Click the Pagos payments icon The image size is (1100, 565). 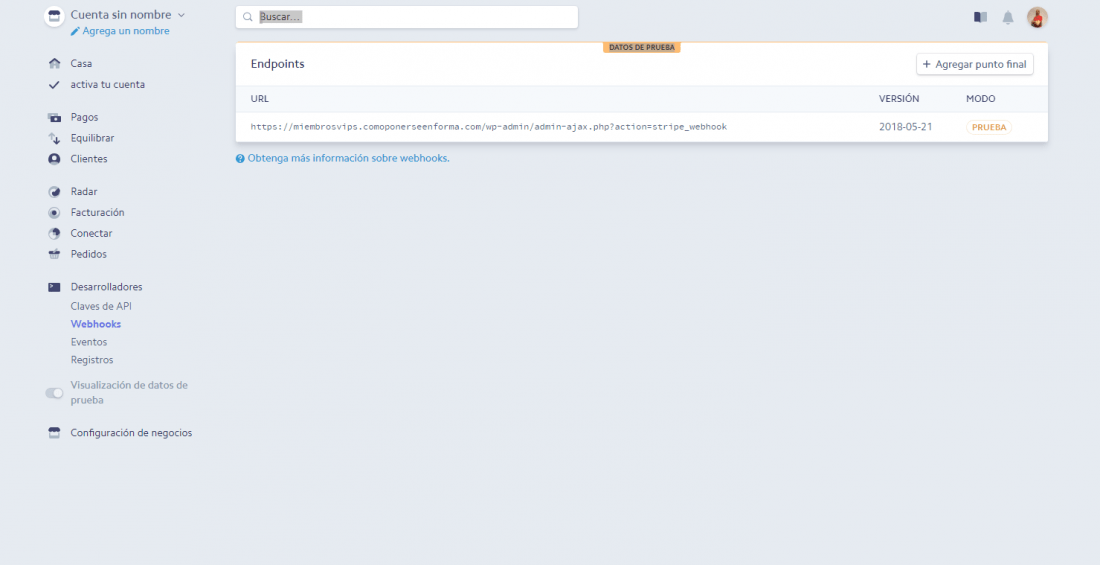[x=54, y=117]
